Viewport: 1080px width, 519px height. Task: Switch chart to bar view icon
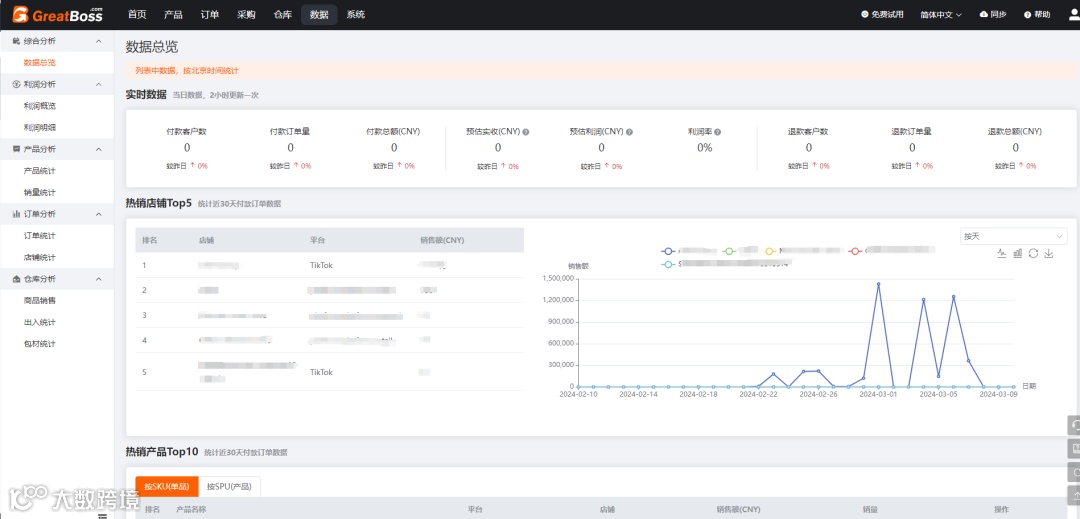[x=1018, y=253]
